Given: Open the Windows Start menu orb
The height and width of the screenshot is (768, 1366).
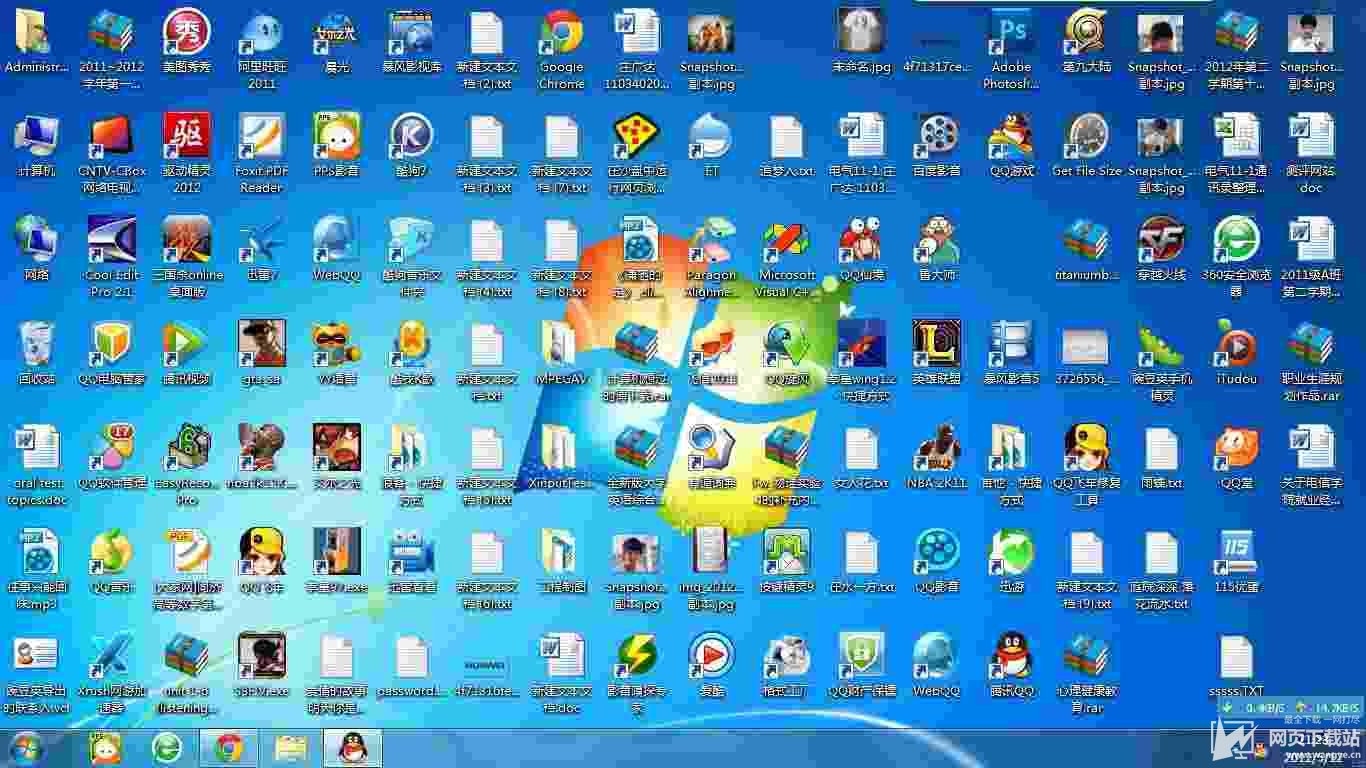Looking at the screenshot, I should [x=27, y=747].
